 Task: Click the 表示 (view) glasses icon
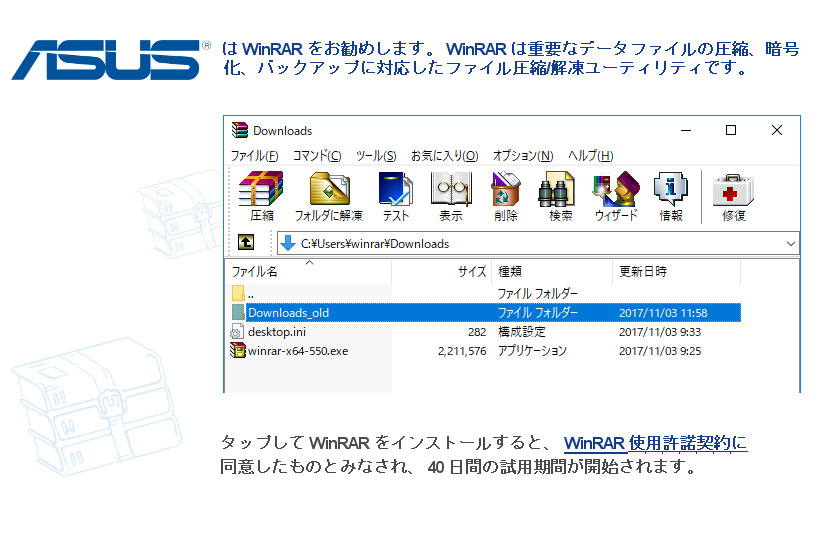tap(450, 196)
